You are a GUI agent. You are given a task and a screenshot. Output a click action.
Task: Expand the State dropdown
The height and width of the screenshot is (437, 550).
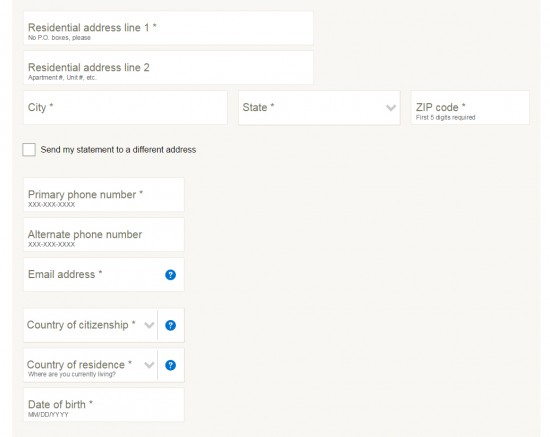(x=319, y=108)
